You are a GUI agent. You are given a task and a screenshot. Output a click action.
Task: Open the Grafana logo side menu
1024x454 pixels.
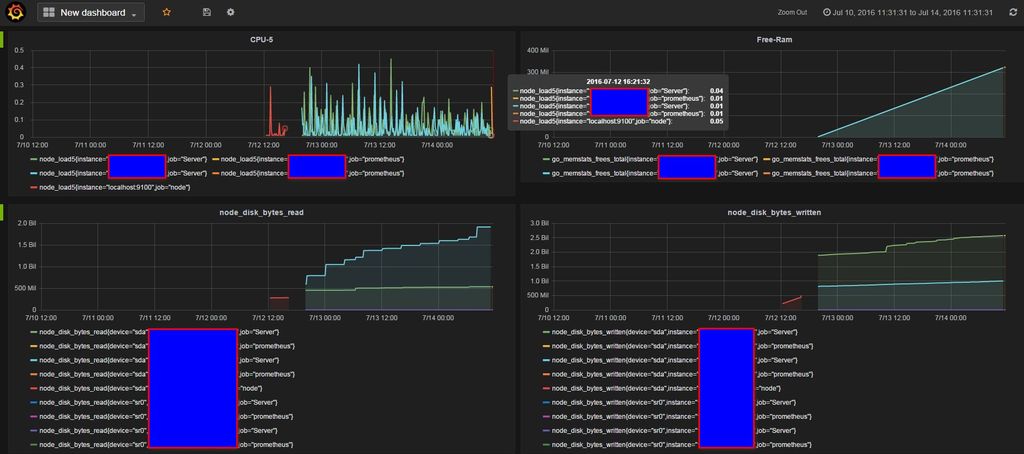(x=18, y=12)
